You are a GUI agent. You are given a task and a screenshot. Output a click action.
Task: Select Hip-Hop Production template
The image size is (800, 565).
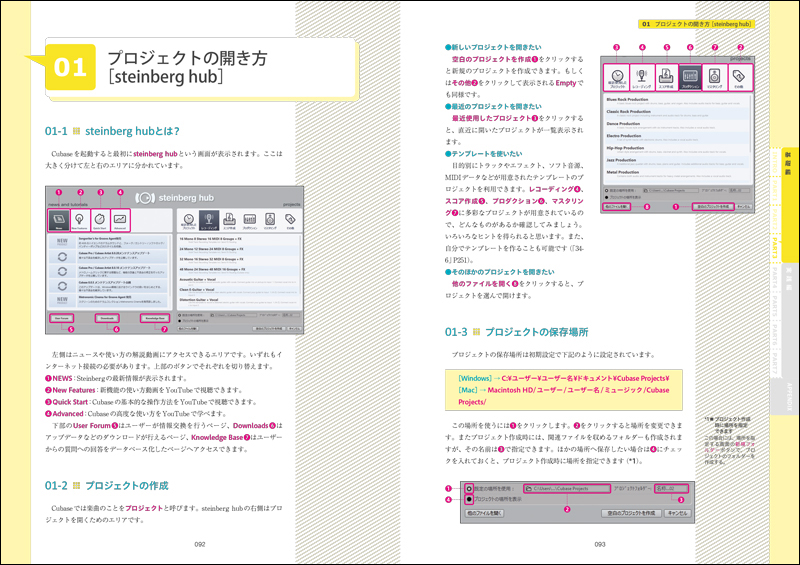click(x=676, y=150)
